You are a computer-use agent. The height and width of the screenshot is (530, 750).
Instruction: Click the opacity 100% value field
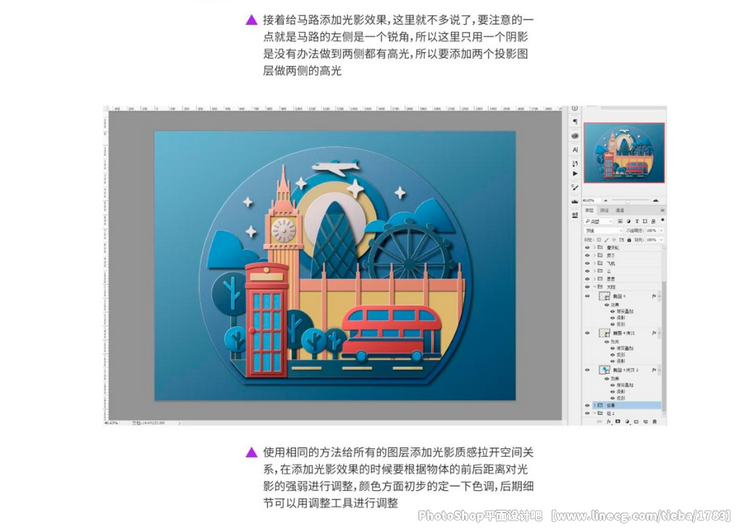point(653,231)
